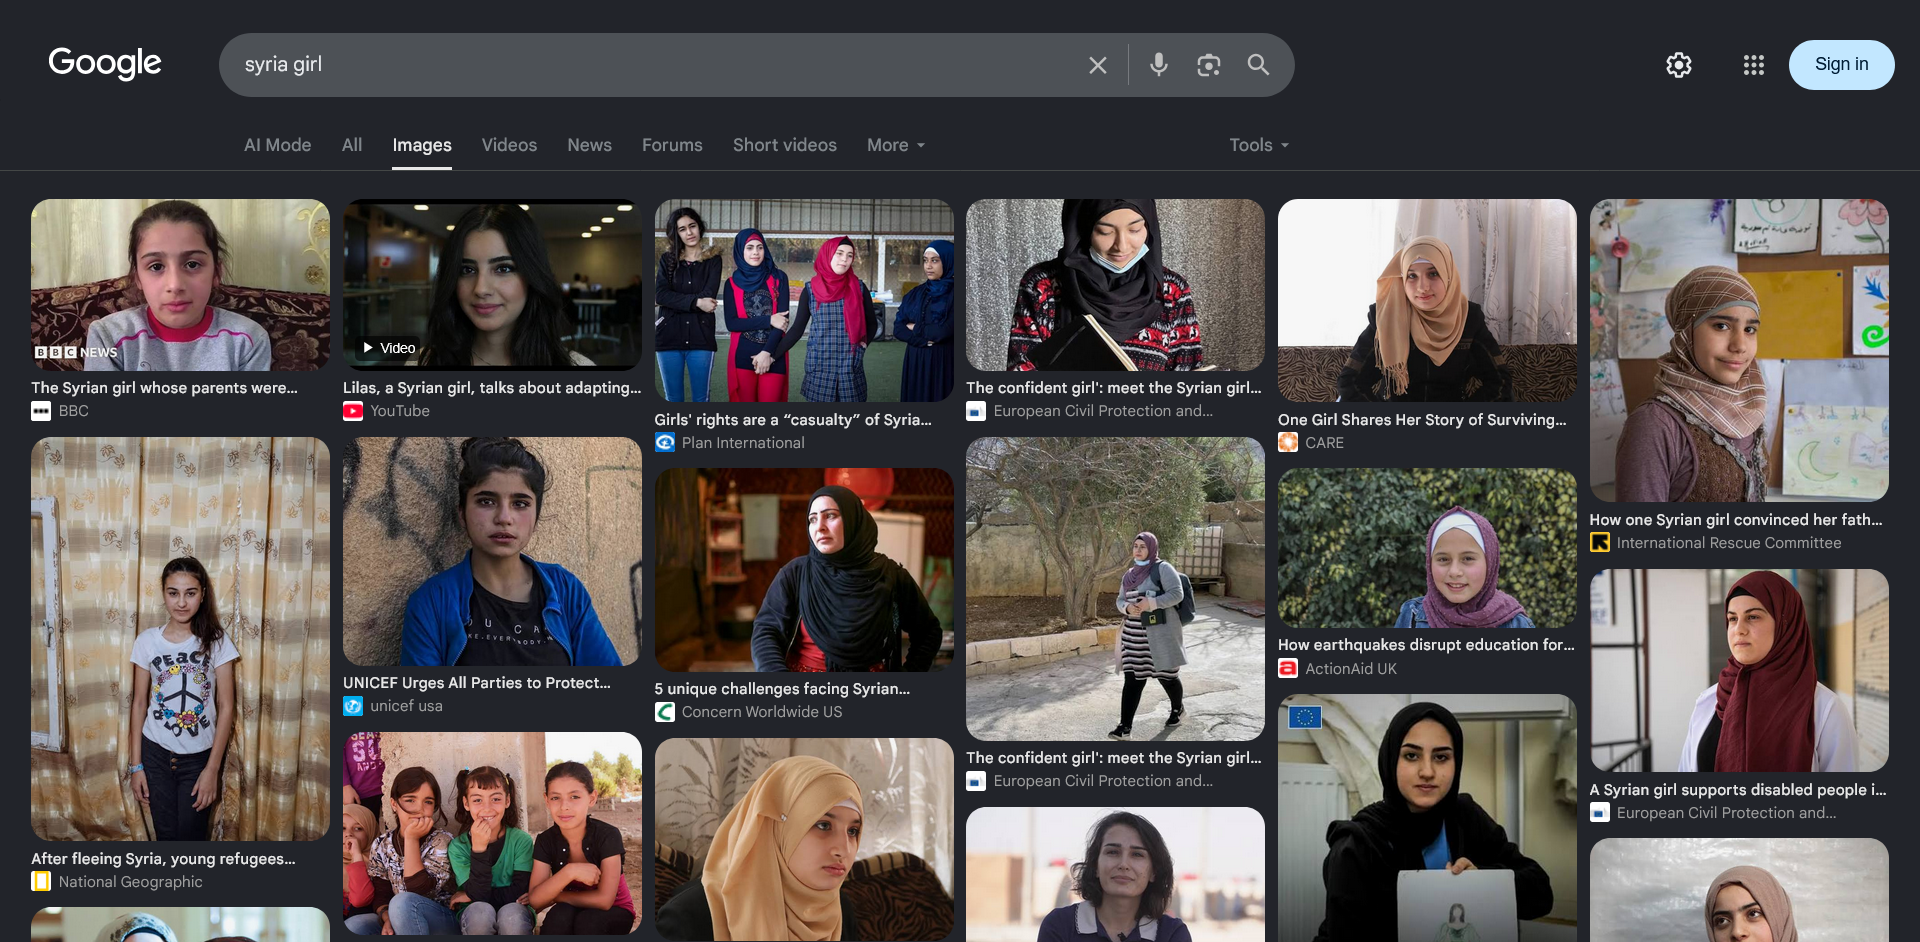Open Quick Settings gear
1920x942 pixels.
tap(1679, 65)
